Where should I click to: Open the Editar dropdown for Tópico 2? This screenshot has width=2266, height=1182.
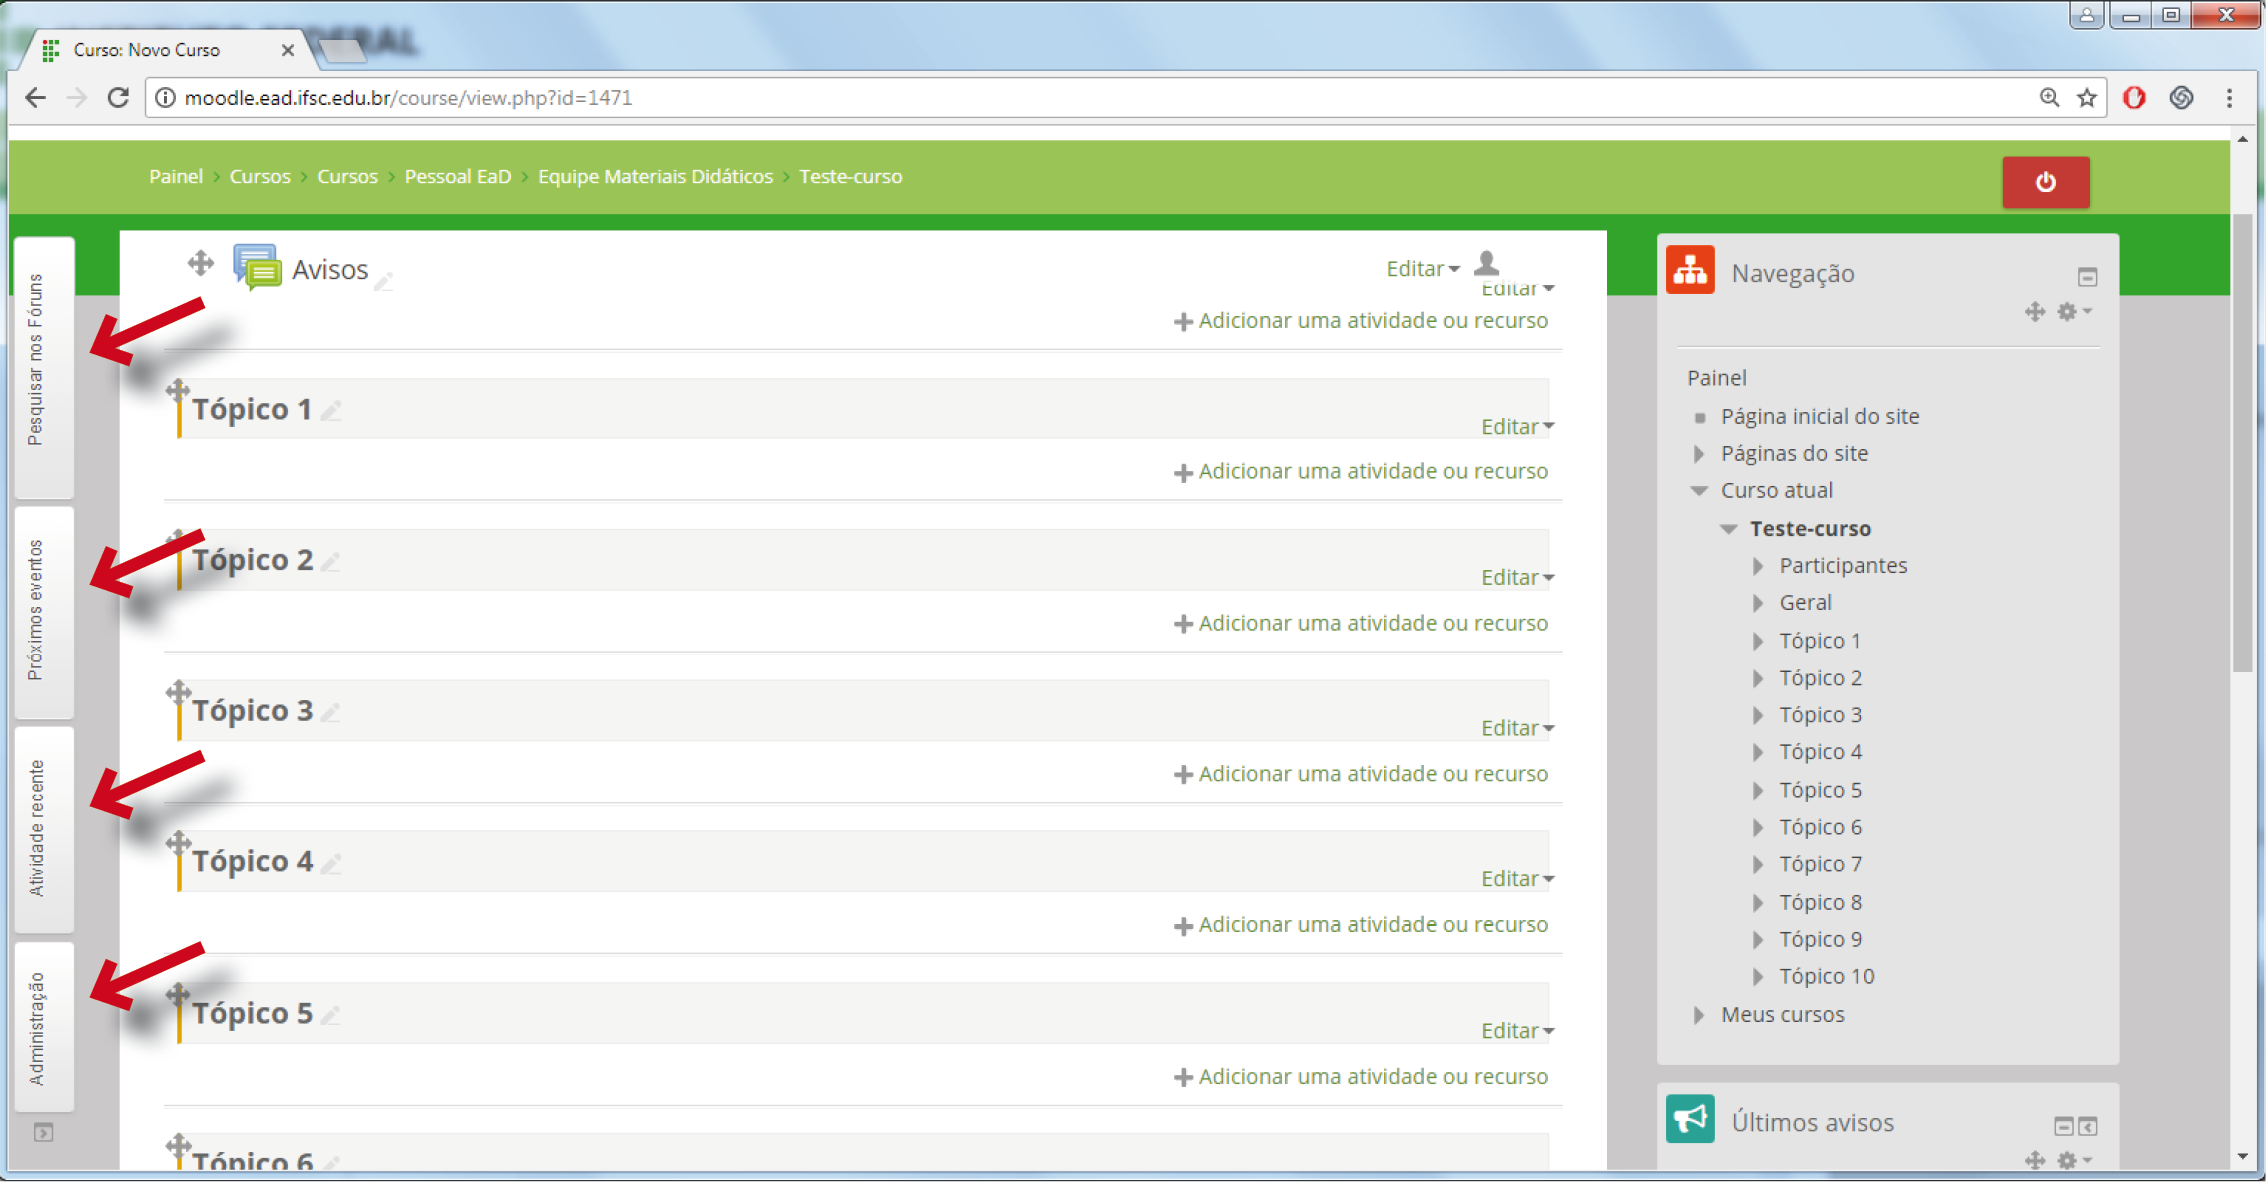[x=1516, y=578]
